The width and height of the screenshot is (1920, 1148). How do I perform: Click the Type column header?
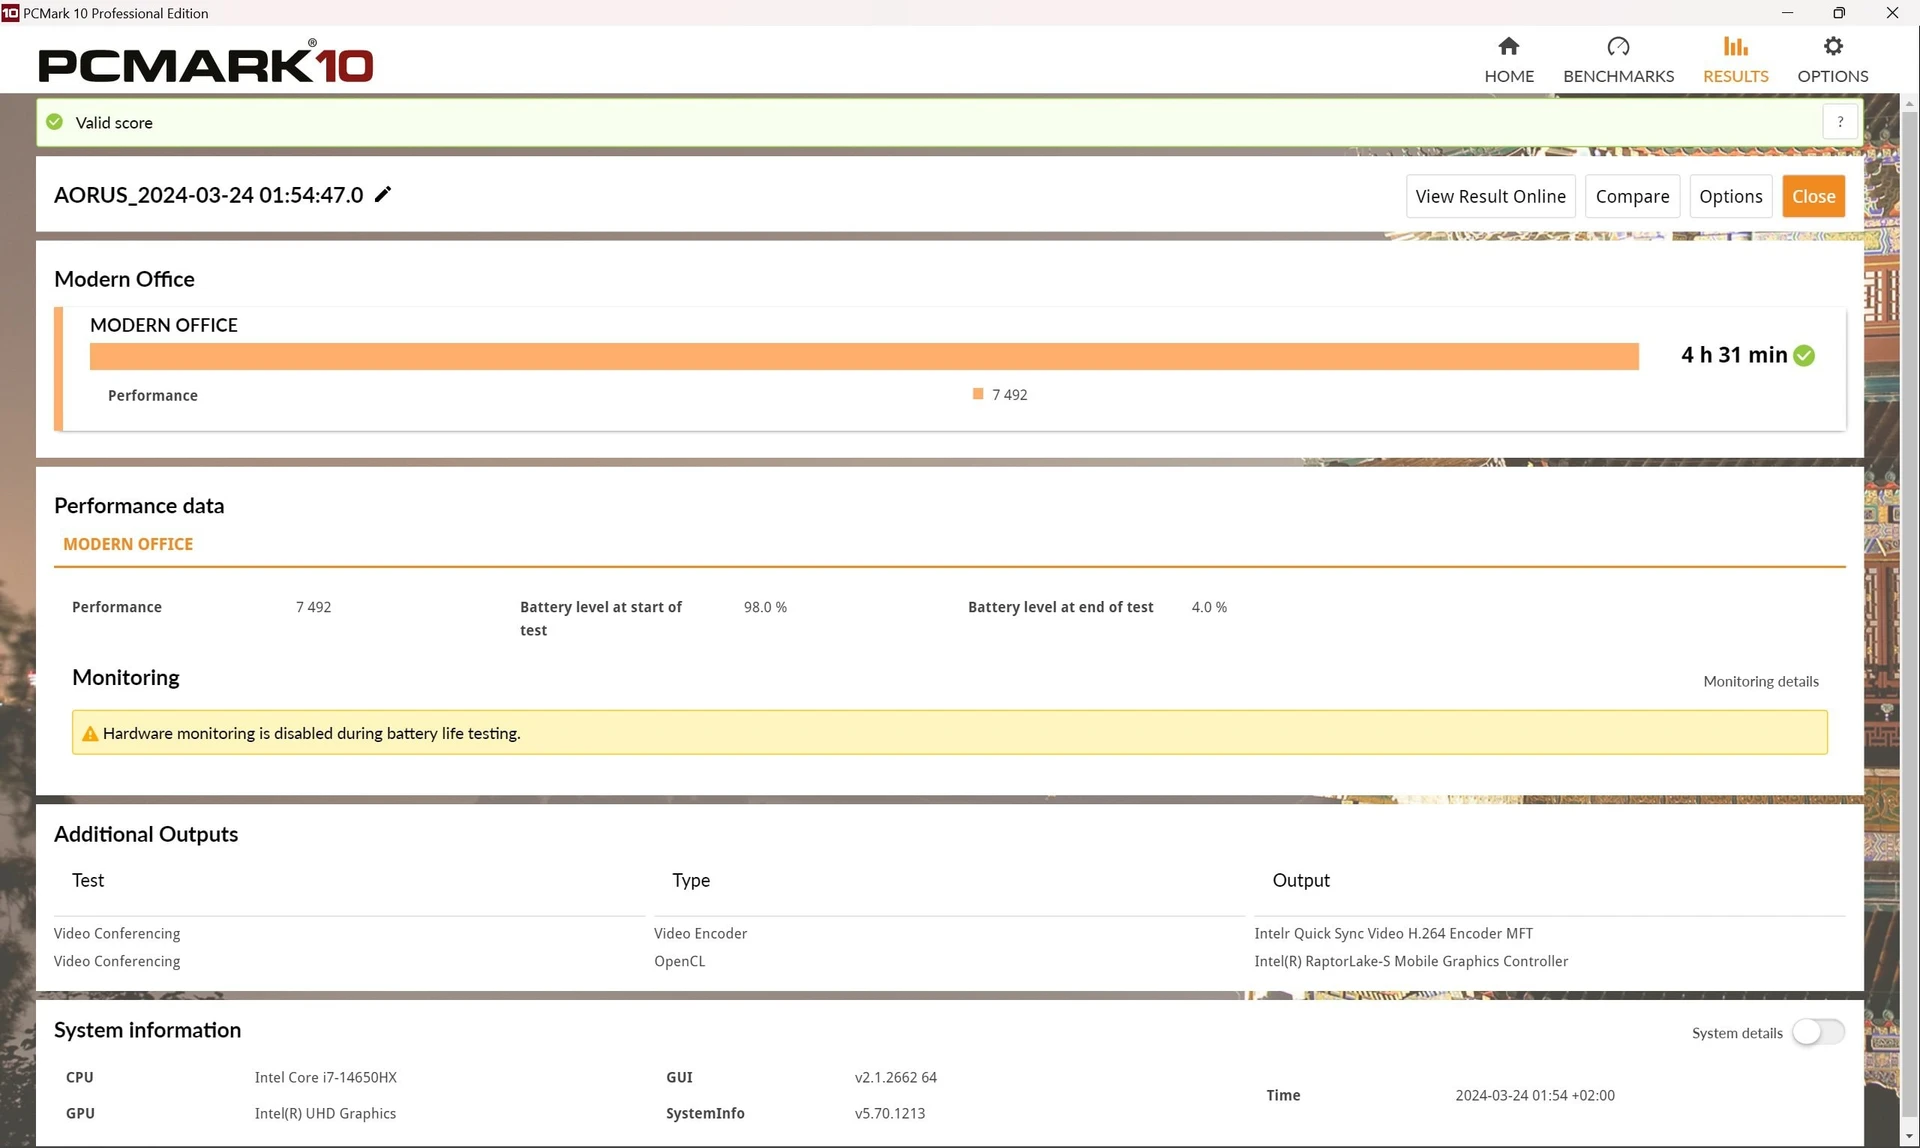pyautogui.click(x=691, y=880)
